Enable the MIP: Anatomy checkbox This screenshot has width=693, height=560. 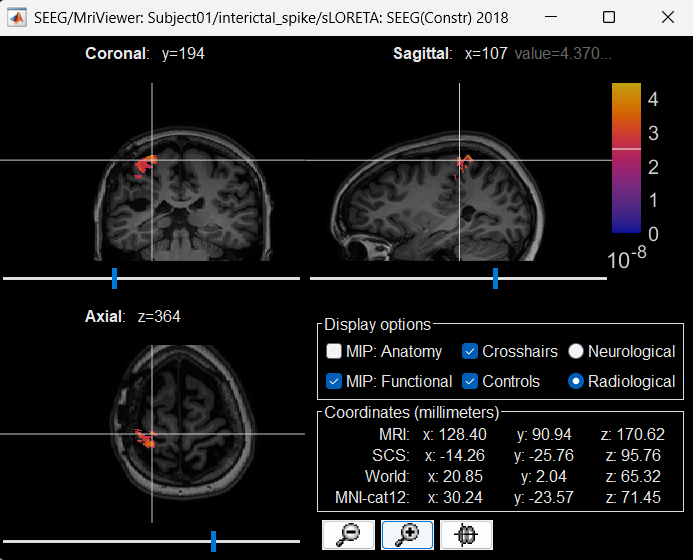tap(334, 351)
